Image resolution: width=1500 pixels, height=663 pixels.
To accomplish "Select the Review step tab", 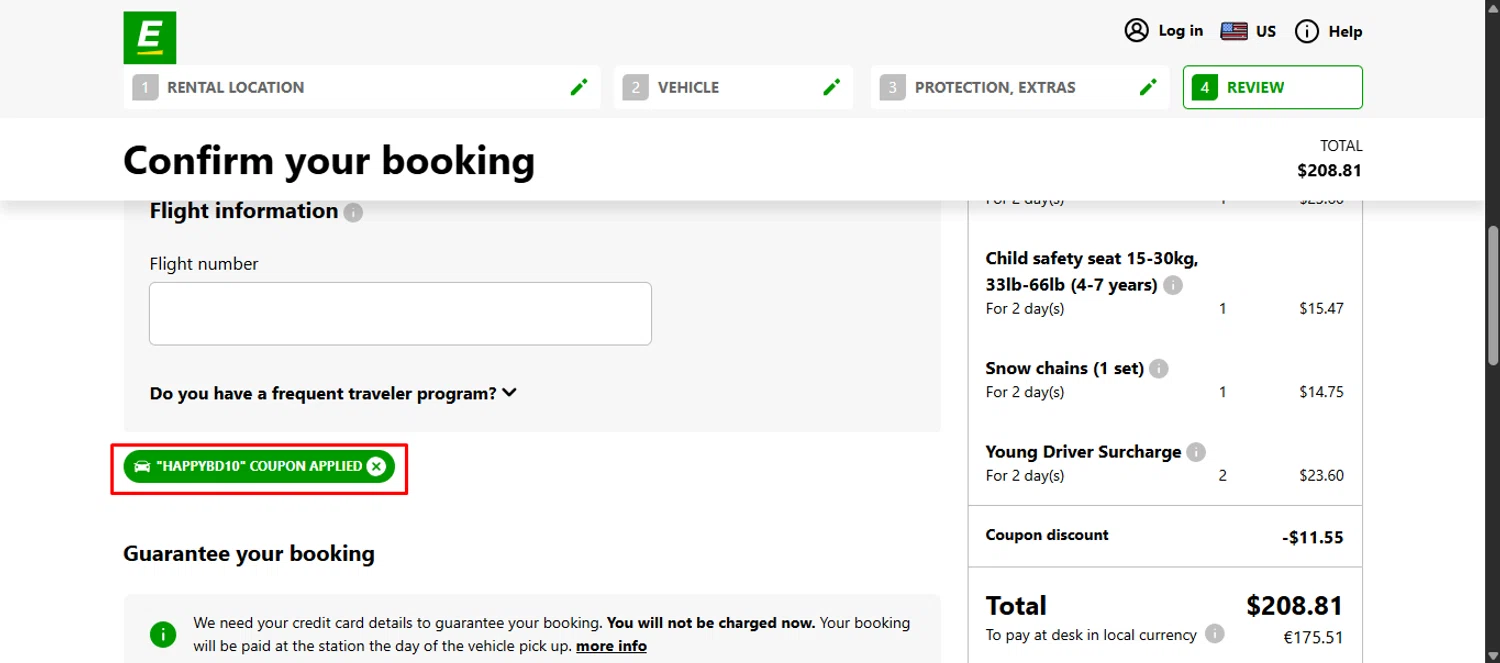I will 1272,87.
